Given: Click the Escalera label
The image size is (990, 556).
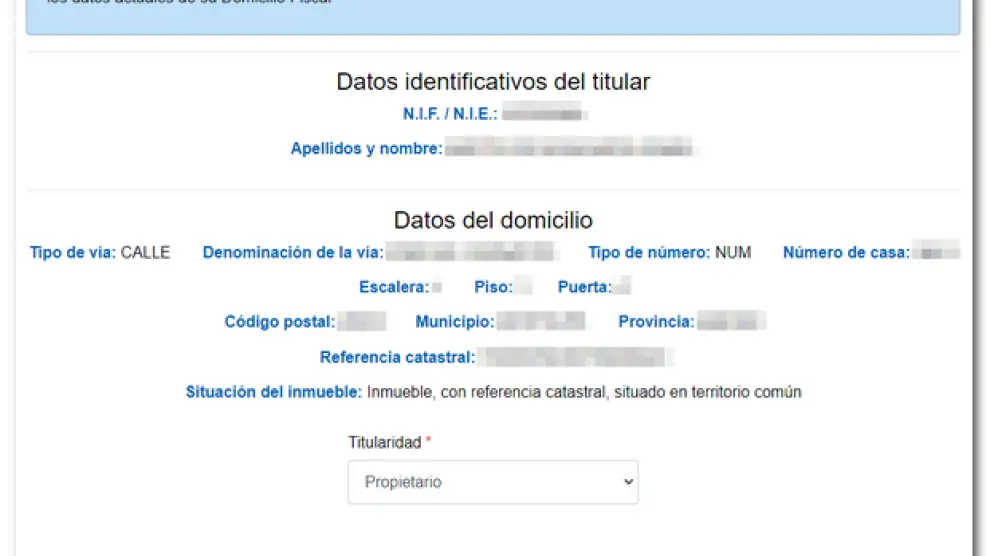Looking at the screenshot, I should click(393, 287).
